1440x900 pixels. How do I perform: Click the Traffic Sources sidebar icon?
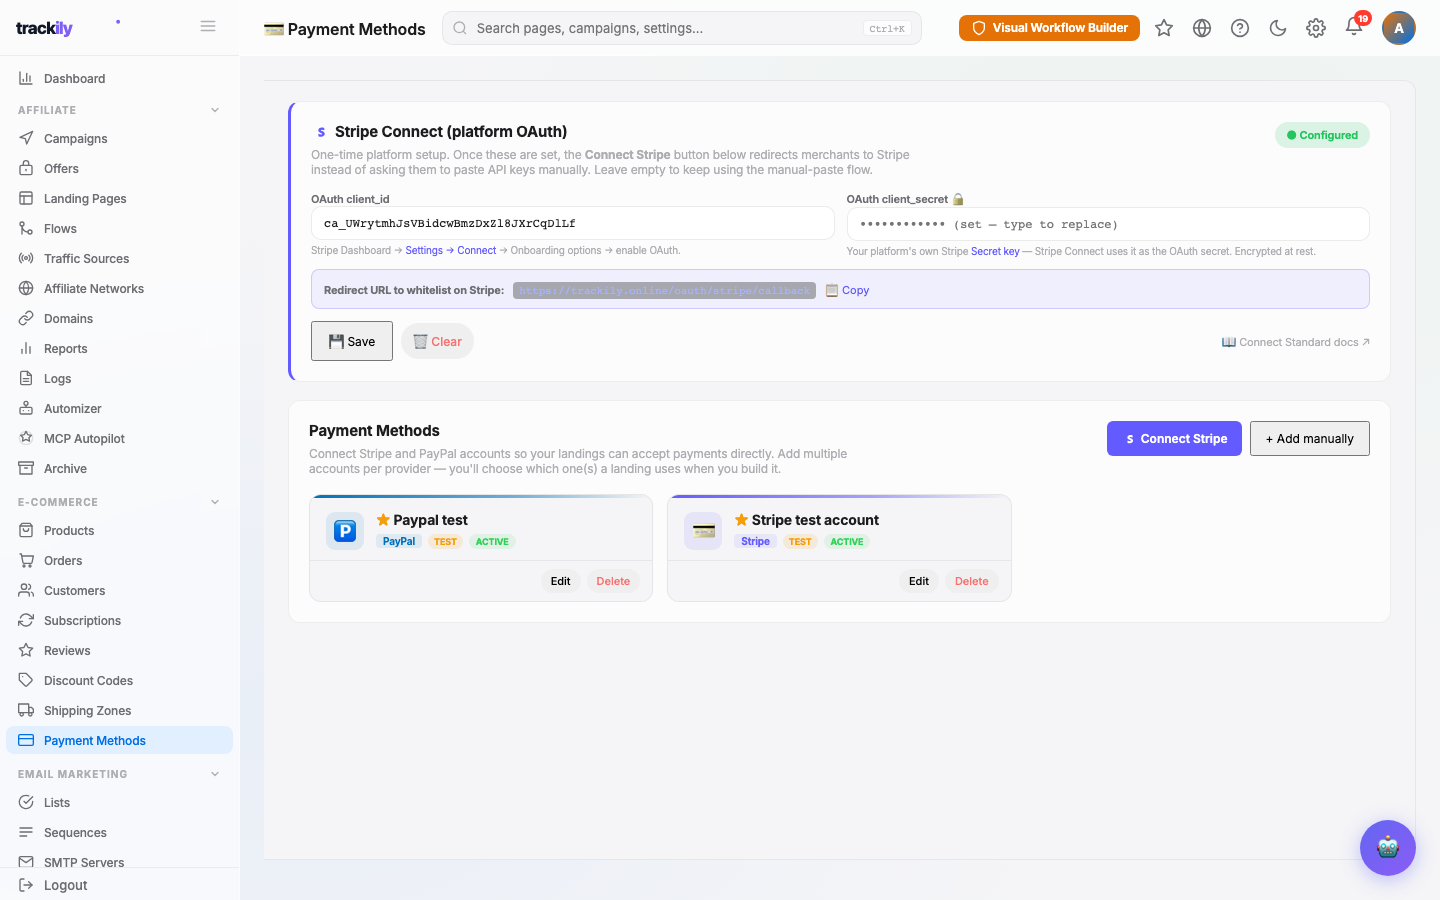click(26, 258)
